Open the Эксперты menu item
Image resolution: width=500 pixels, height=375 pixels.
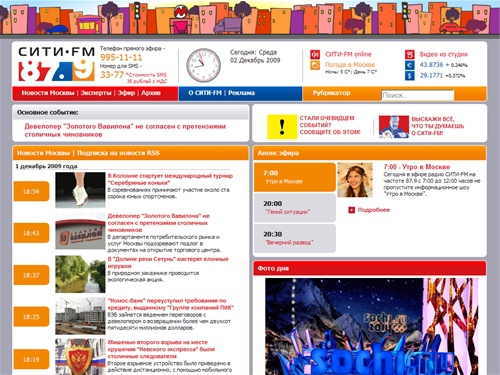(x=96, y=93)
